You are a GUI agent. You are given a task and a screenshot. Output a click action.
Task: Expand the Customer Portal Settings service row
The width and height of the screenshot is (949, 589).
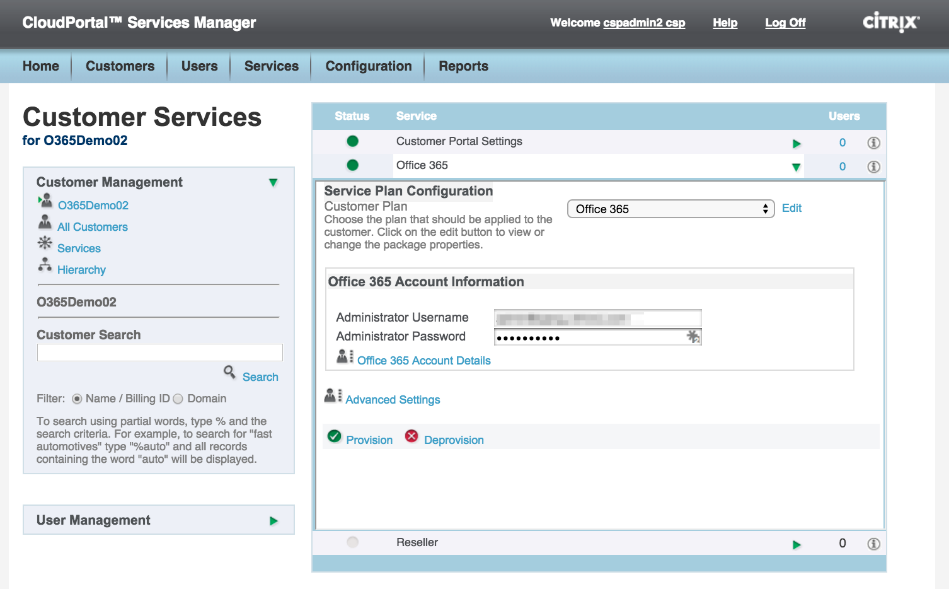pyautogui.click(x=797, y=144)
